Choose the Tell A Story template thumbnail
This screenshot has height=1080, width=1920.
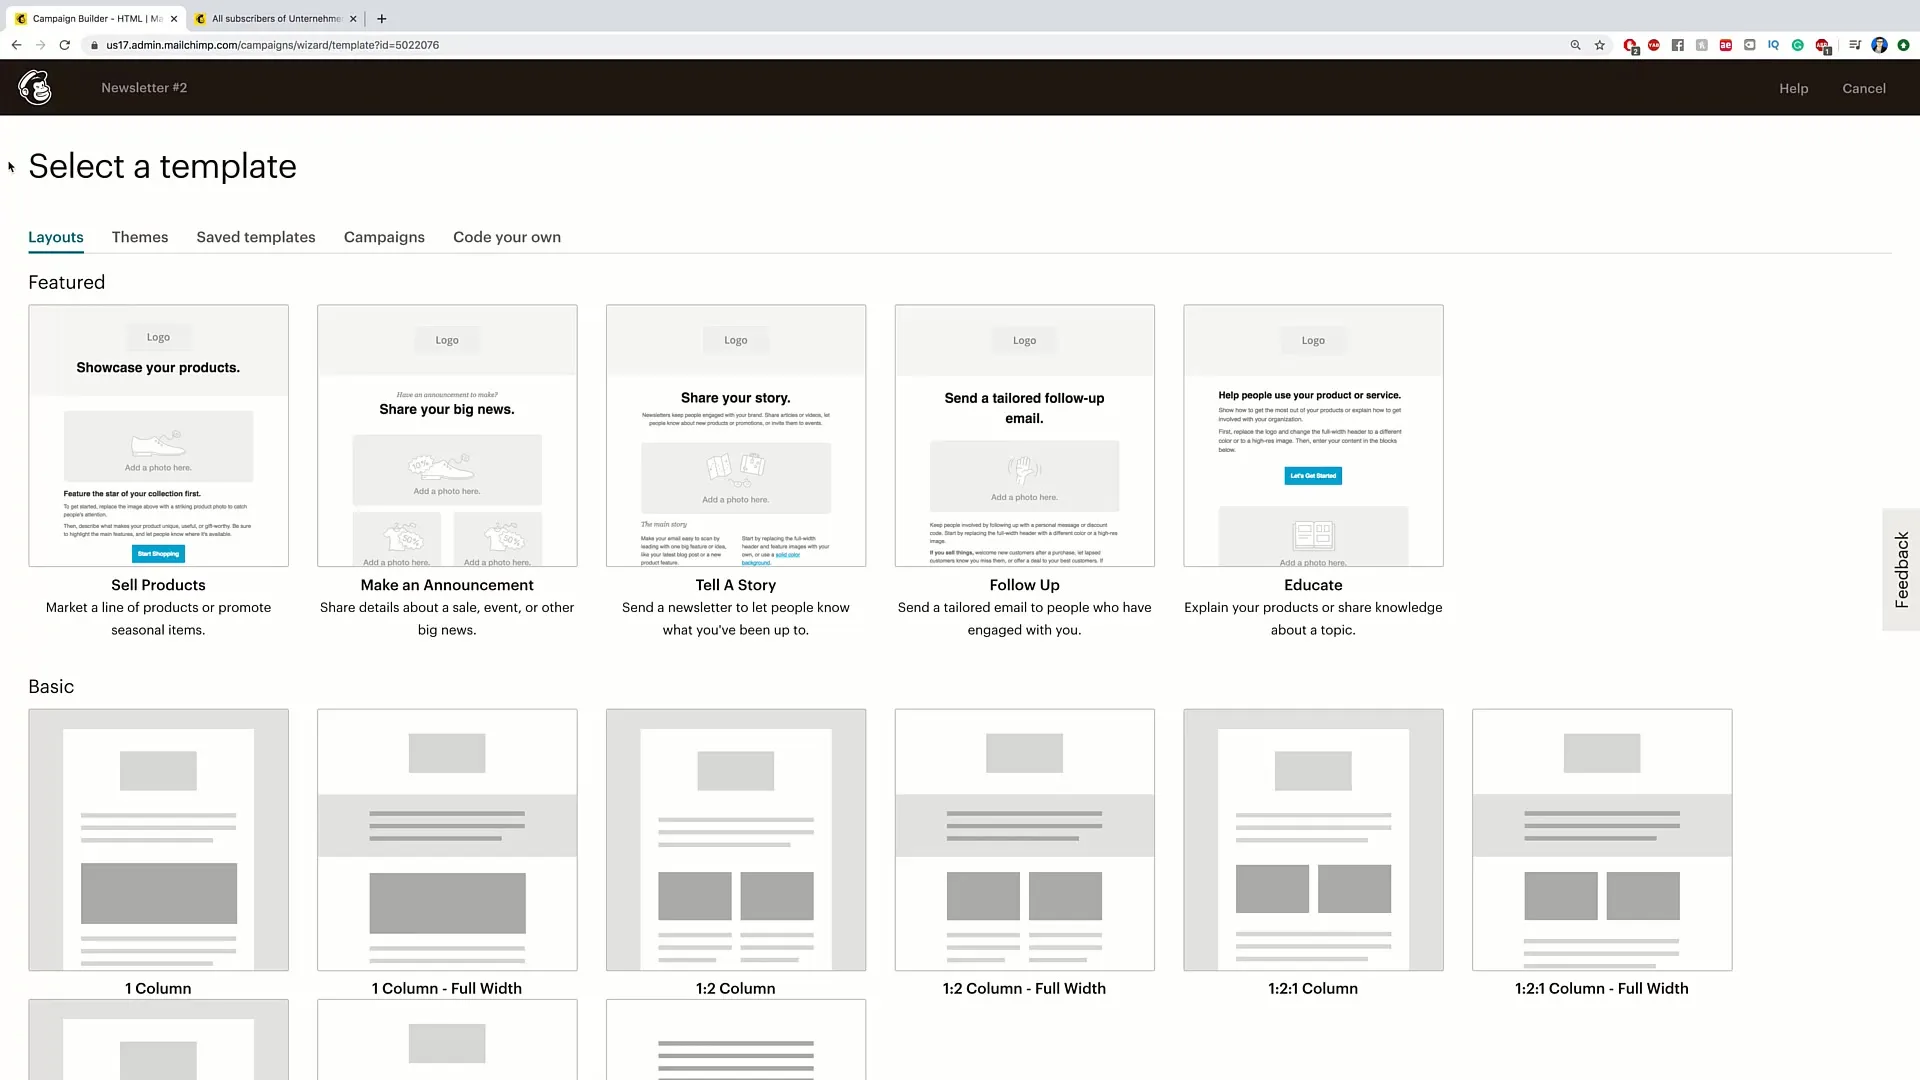click(x=736, y=435)
